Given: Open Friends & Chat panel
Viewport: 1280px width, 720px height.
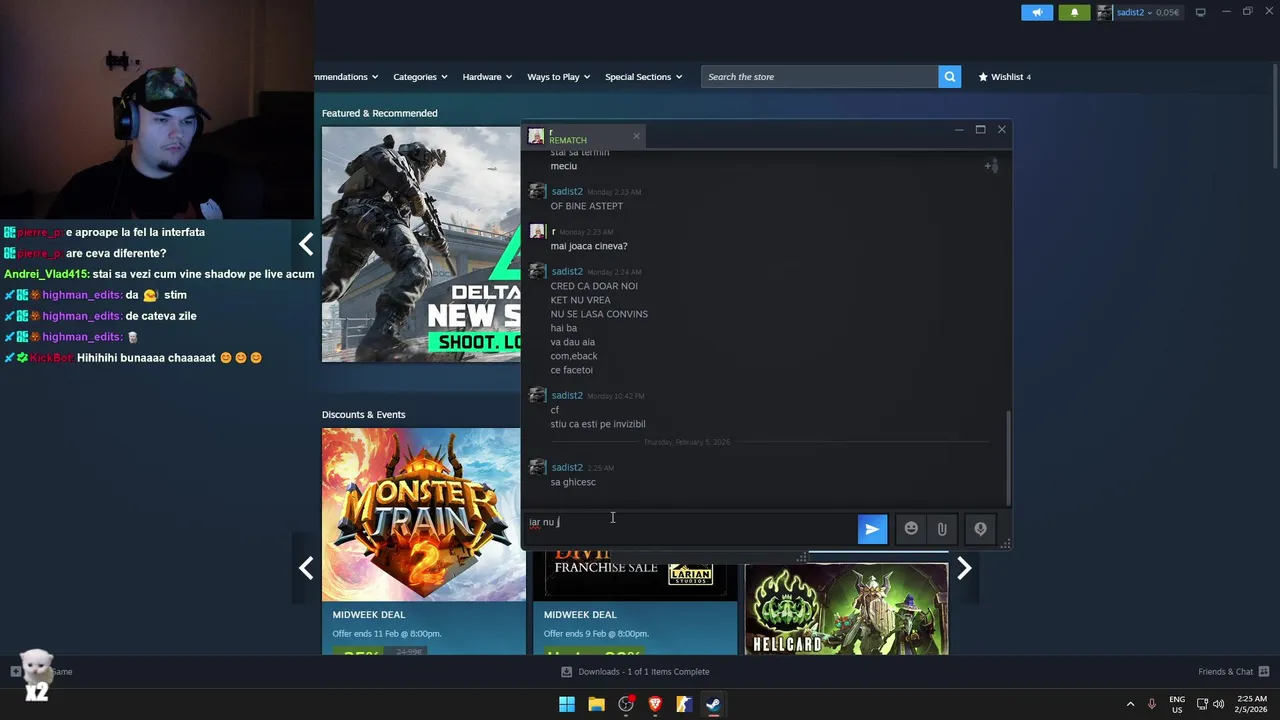Looking at the screenshot, I should click(x=1233, y=671).
